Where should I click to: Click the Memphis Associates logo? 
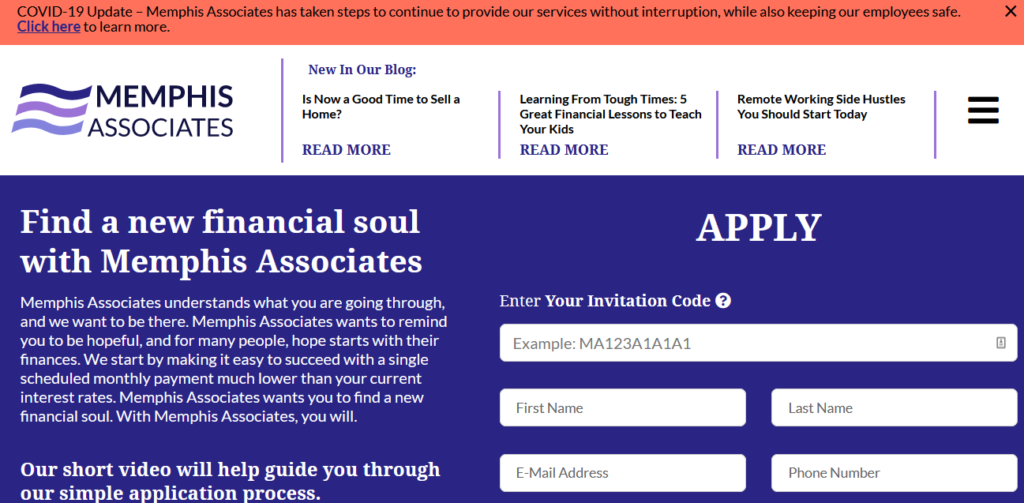pyautogui.click(x=122, y=110)
